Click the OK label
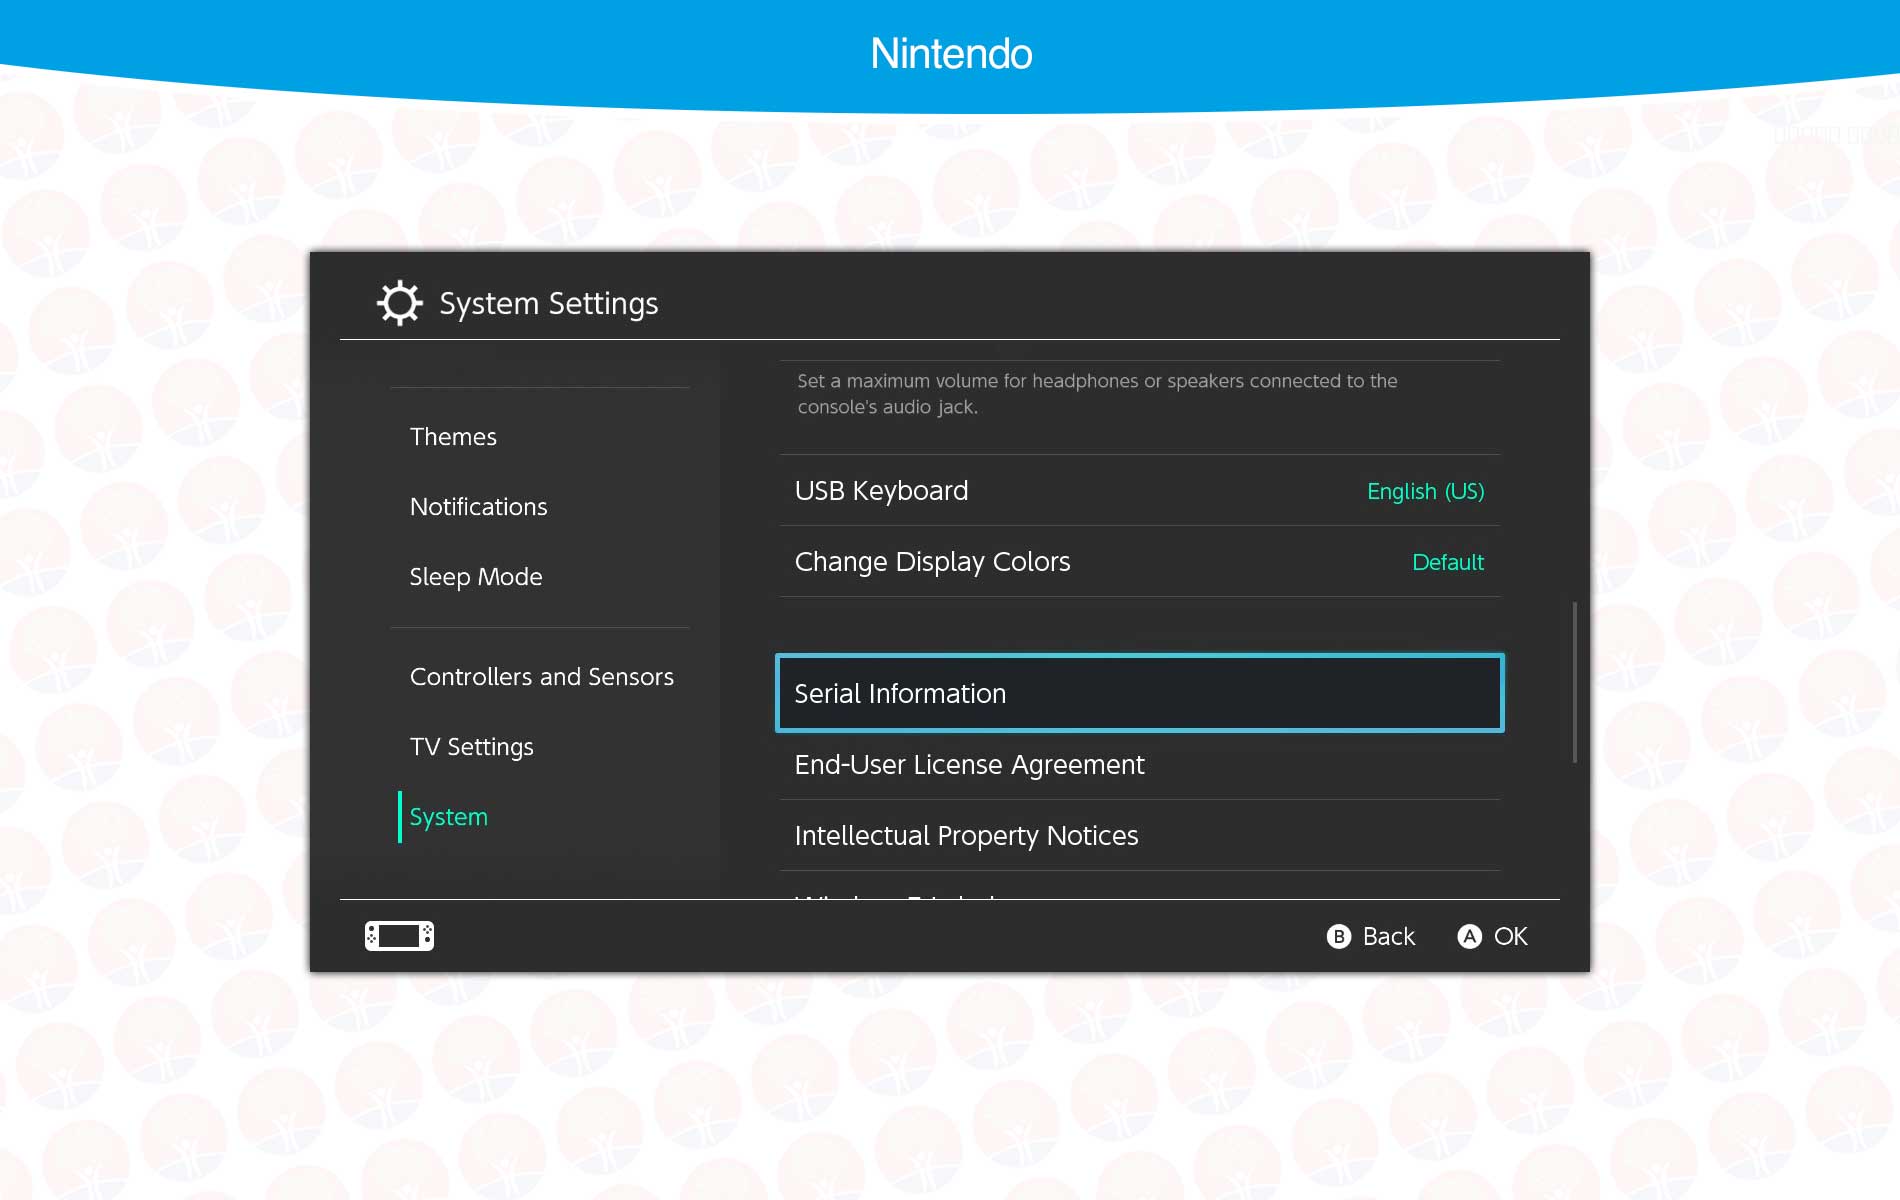 pyautogui.click(x=1510, y=936)
